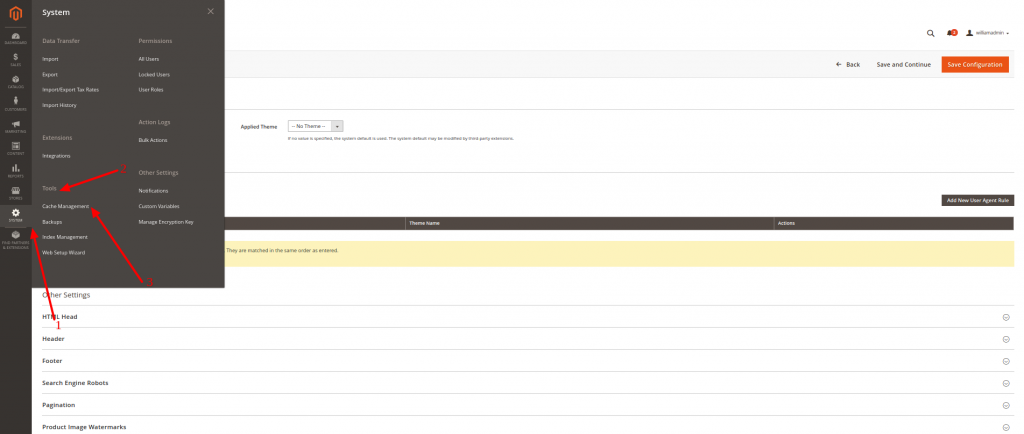
Task: Click the search magnifier icon
Action: coord(931,33)
